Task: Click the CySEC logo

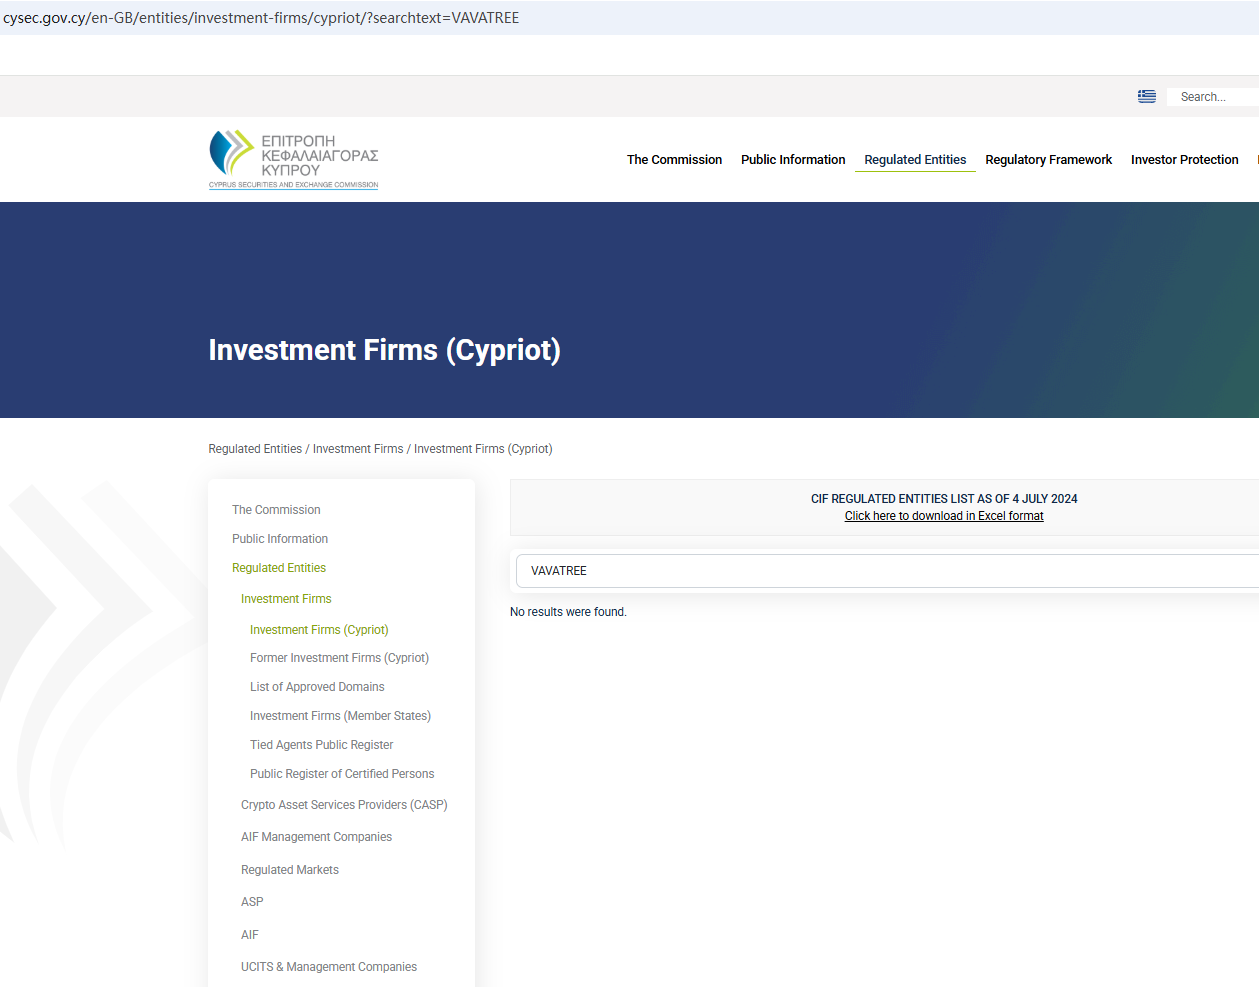Action: point(293,159)
